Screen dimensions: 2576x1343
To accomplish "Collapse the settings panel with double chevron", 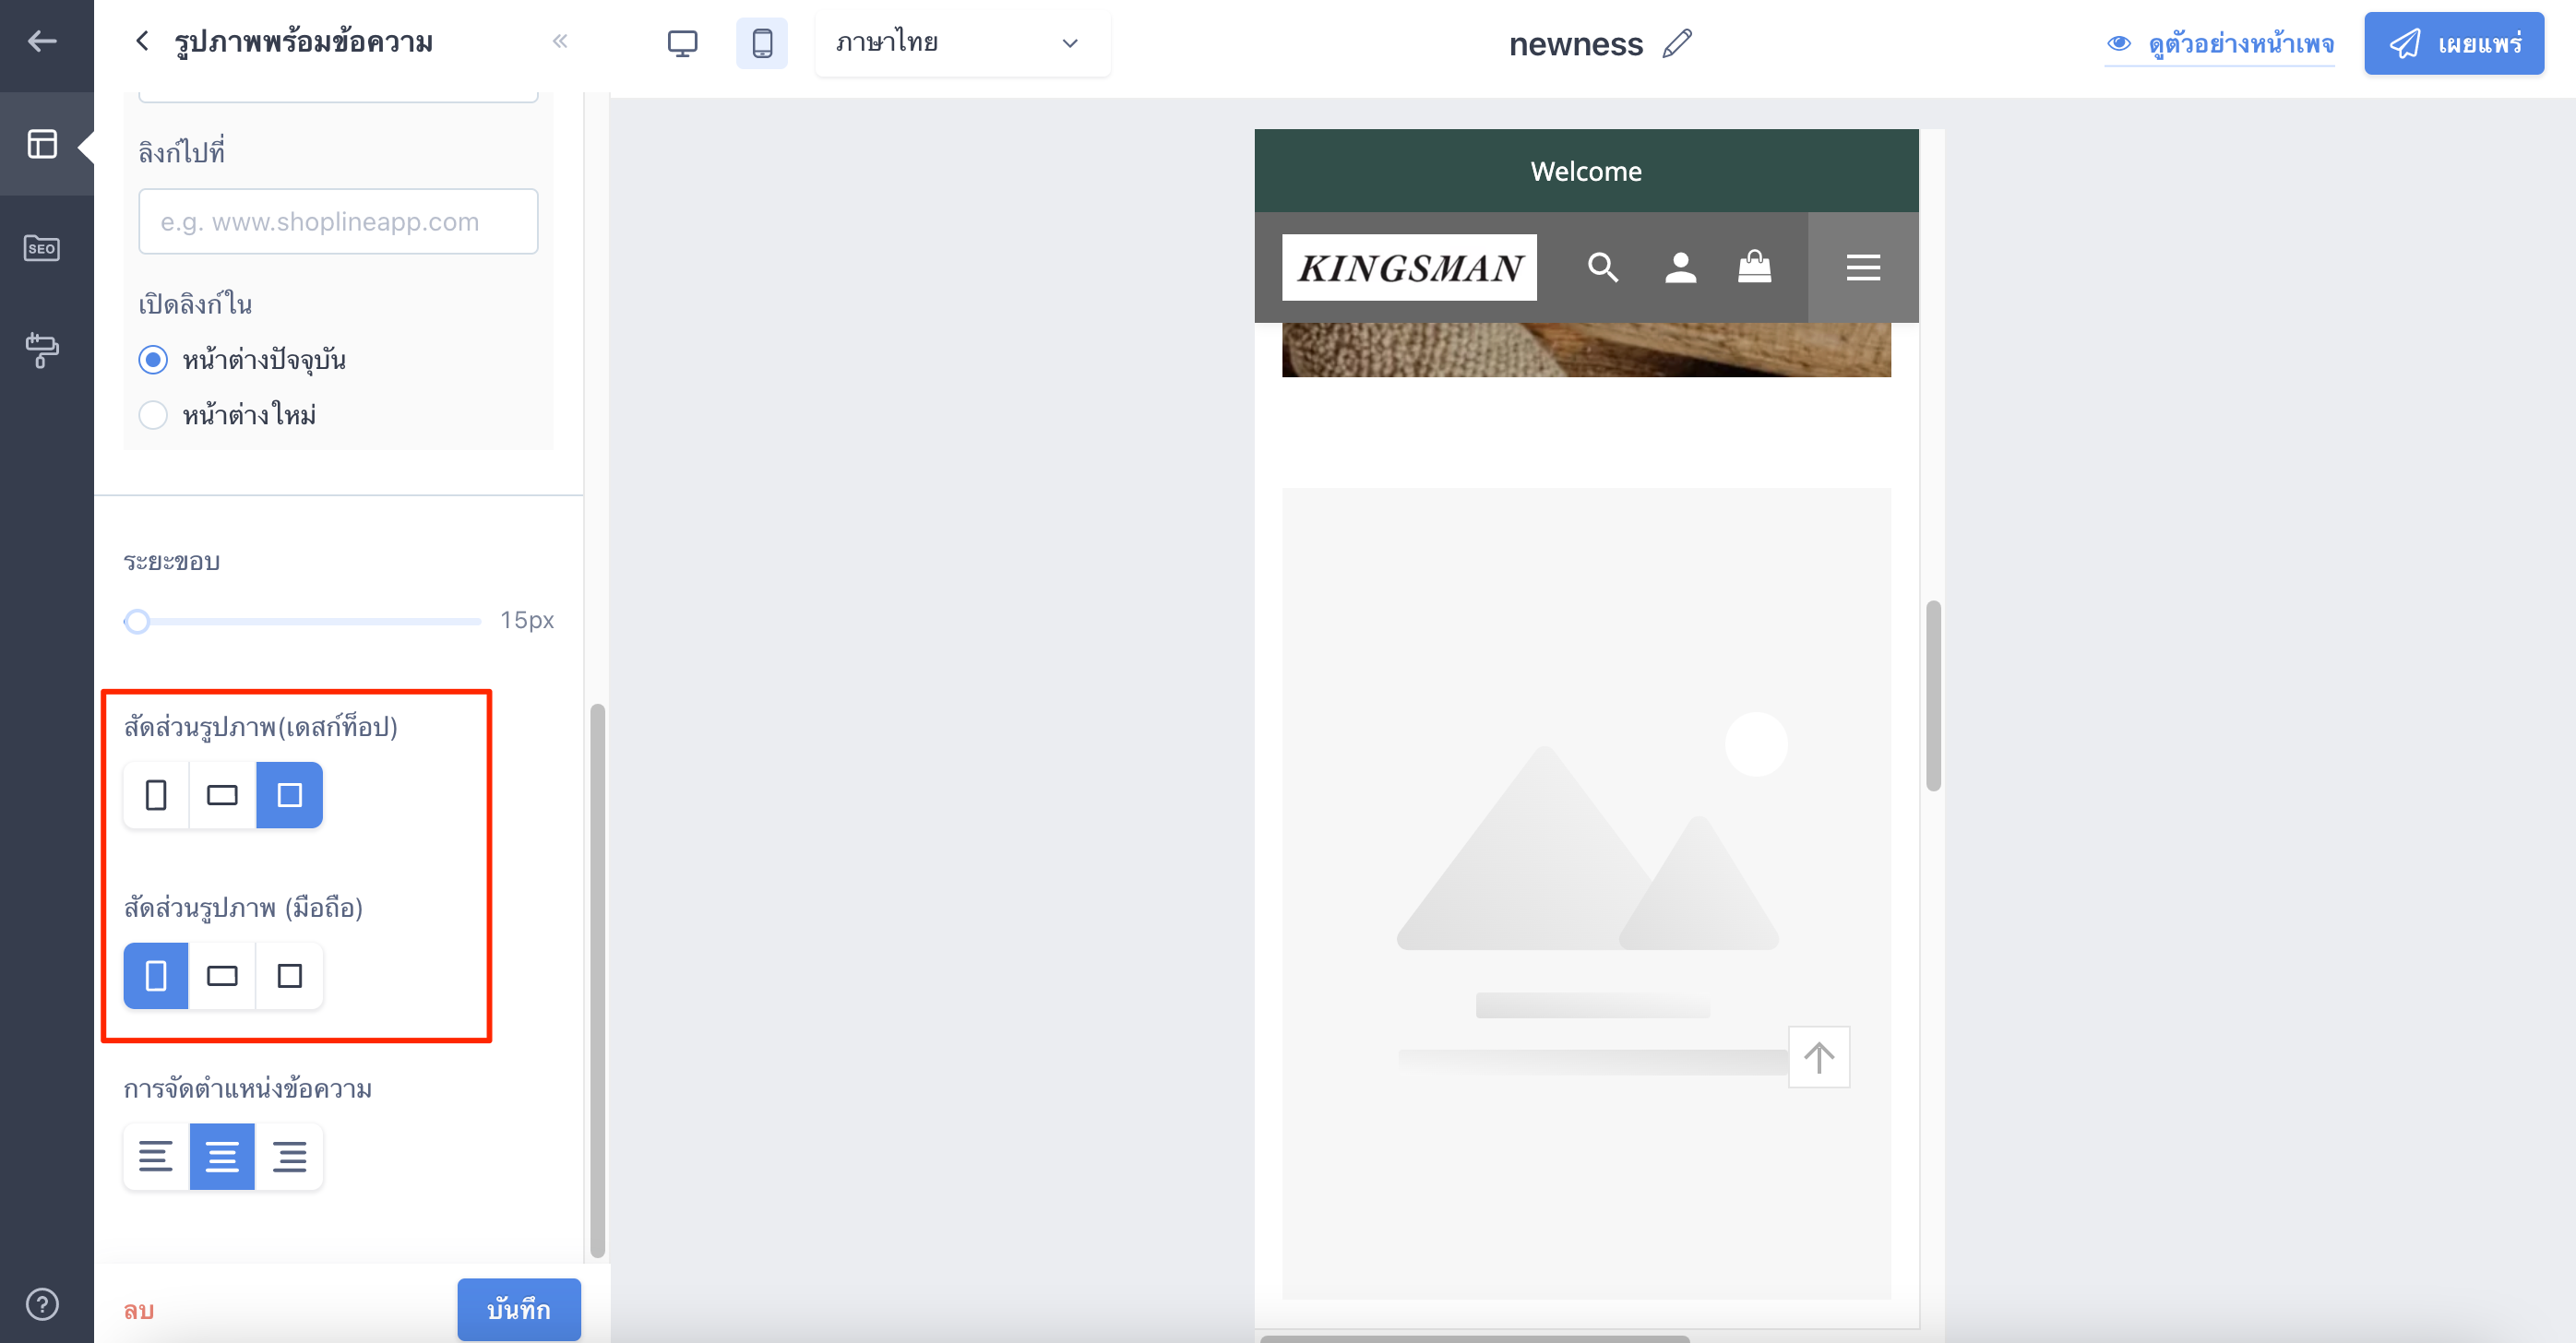I will click(560, 41).
